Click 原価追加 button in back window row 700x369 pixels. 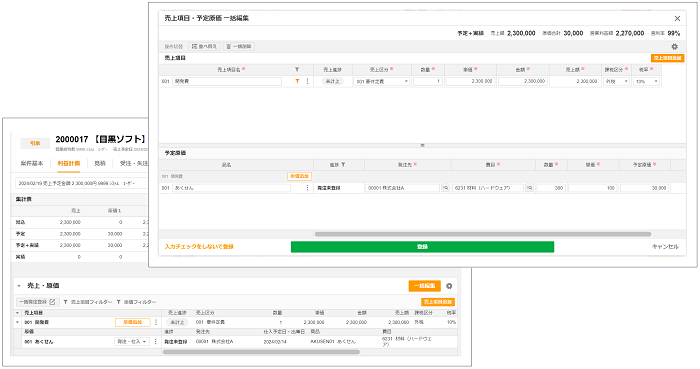pos(133,322)
